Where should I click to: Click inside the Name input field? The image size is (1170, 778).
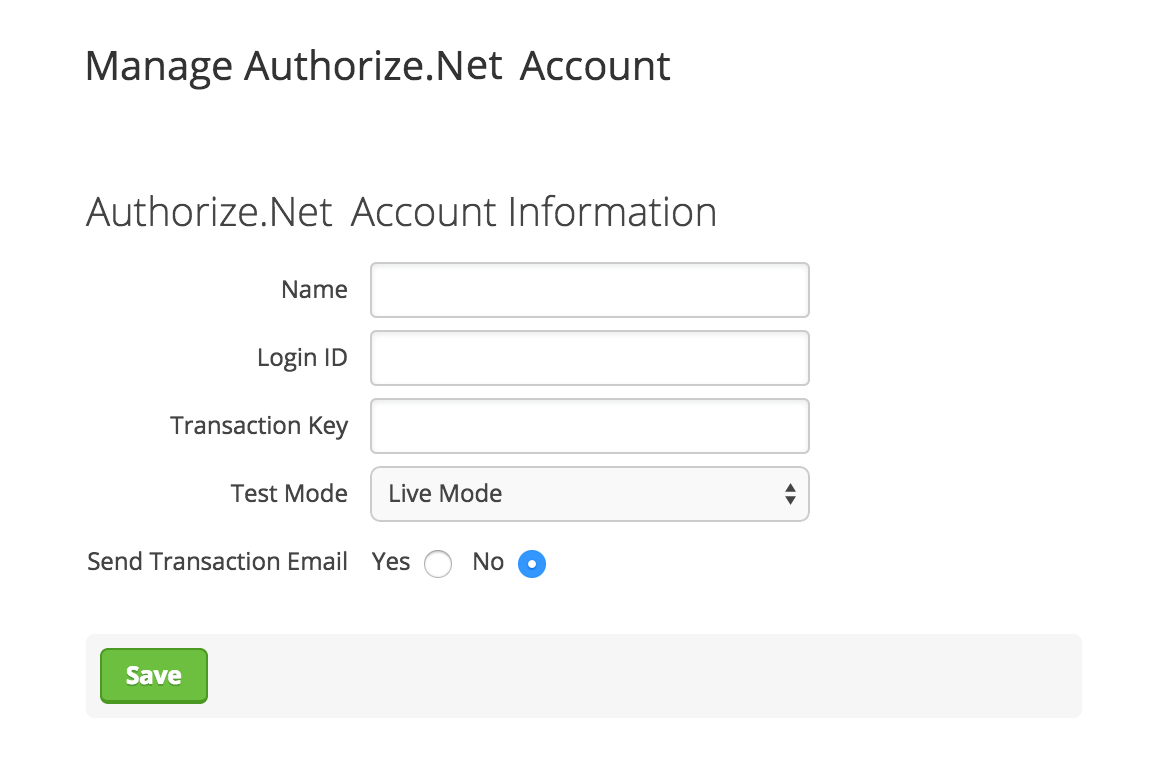(x=589, y=290)
